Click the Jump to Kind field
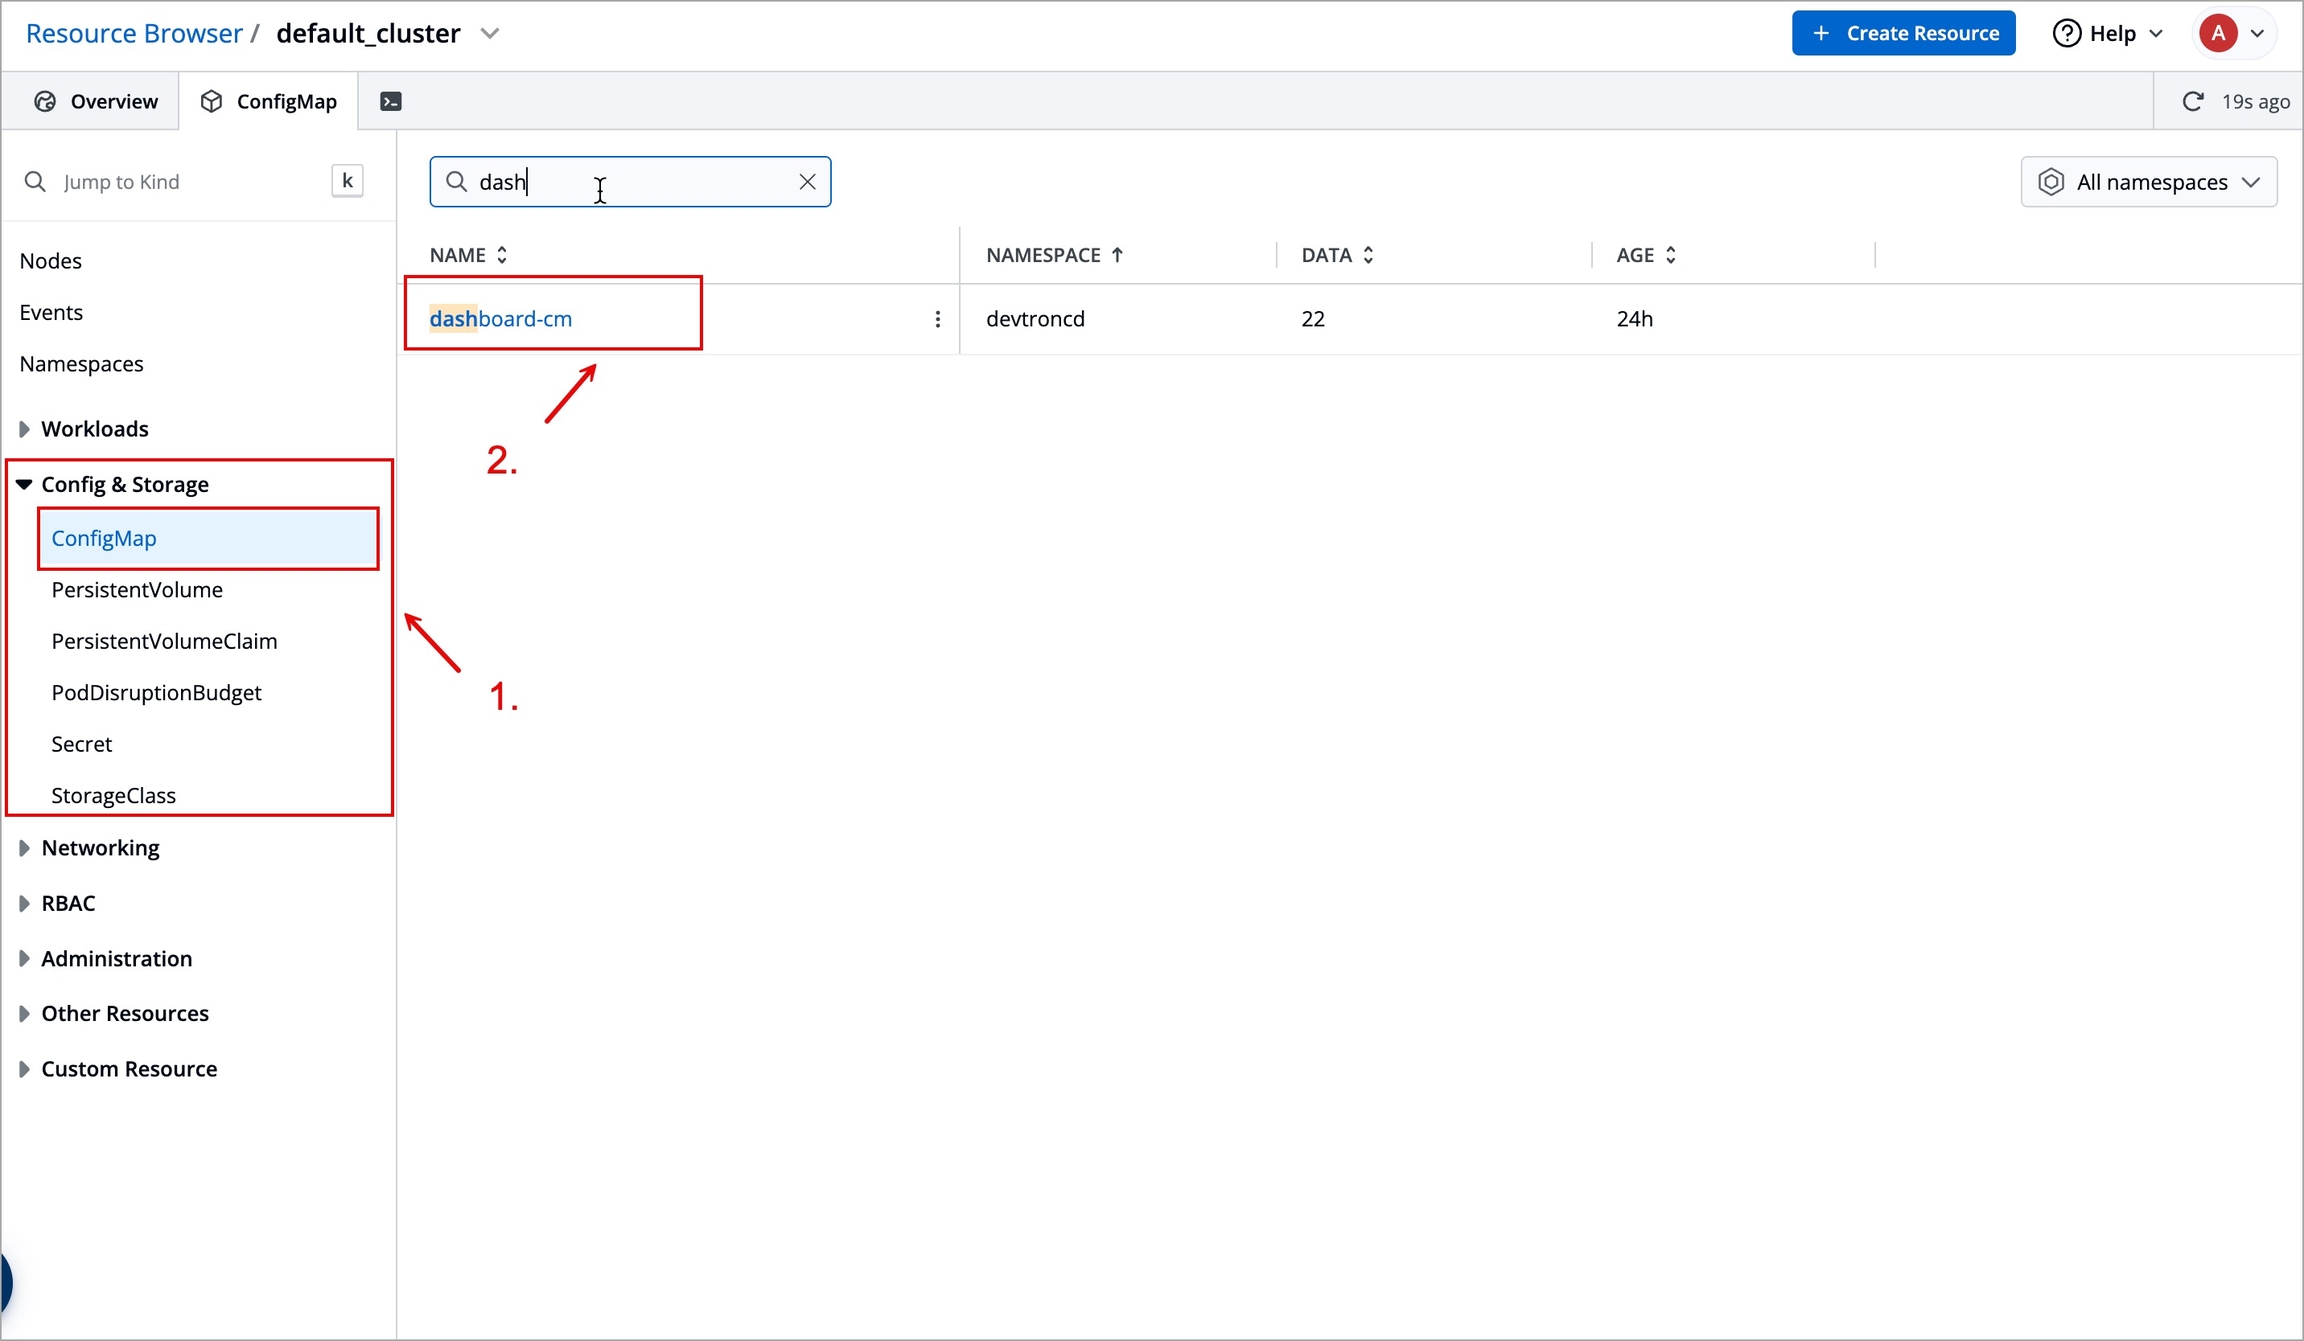The image size is (2304, 1341). [180, 182]
